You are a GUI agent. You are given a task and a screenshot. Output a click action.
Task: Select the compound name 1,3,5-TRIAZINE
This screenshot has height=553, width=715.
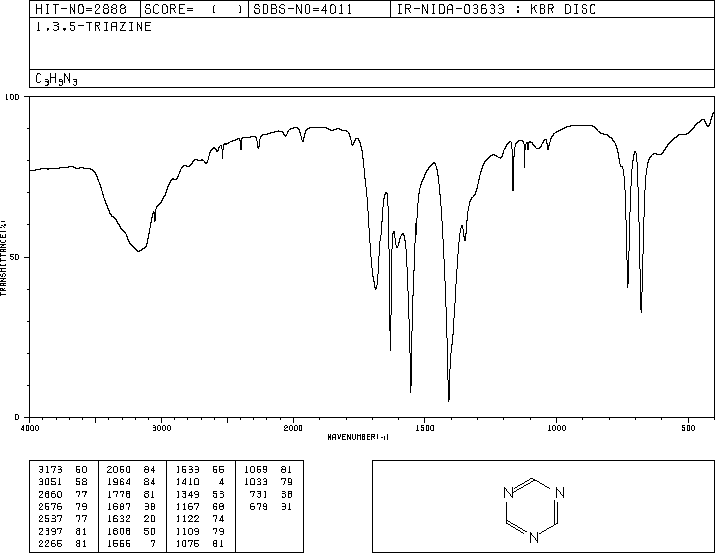(93, 27)
